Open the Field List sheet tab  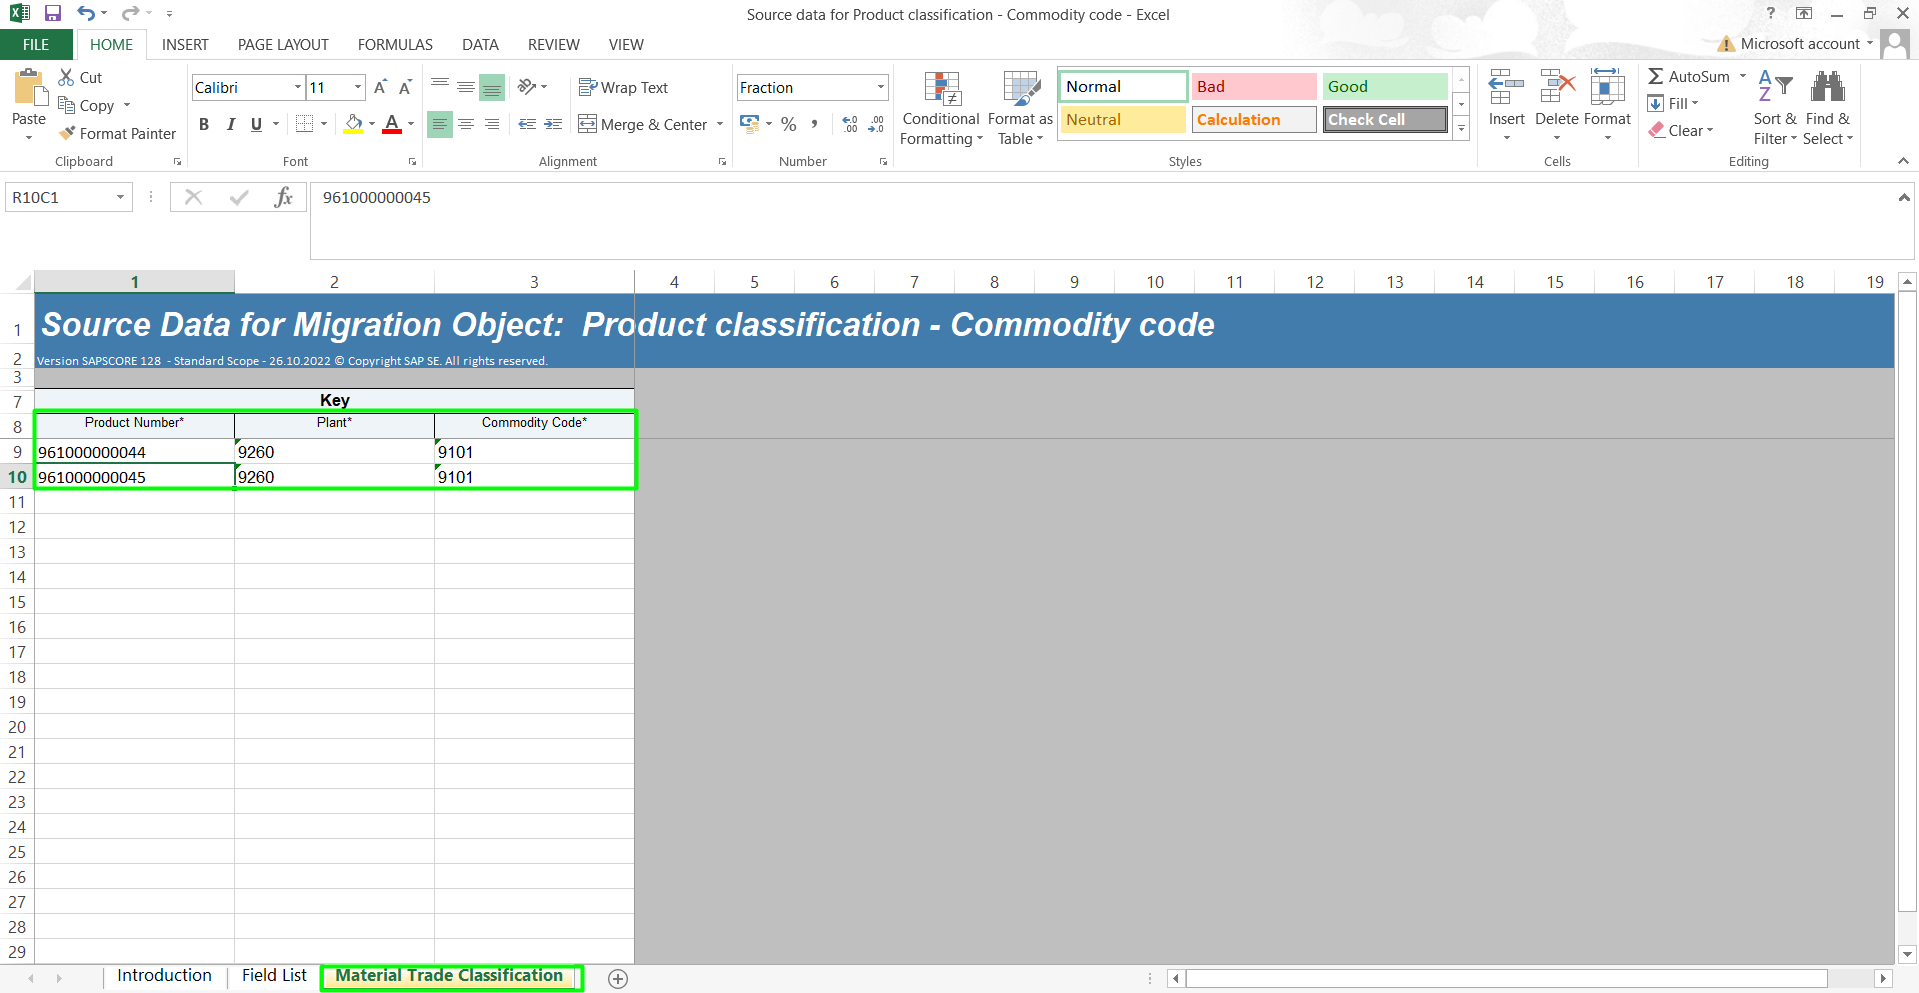pyautogui.click(x=274, y=976)
